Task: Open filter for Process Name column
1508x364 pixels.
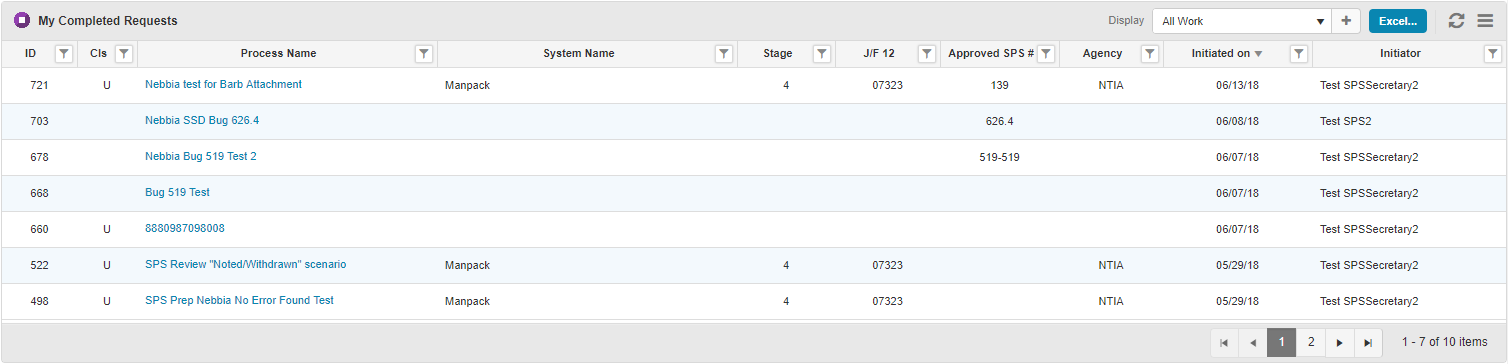Action: tap(424, 54)
